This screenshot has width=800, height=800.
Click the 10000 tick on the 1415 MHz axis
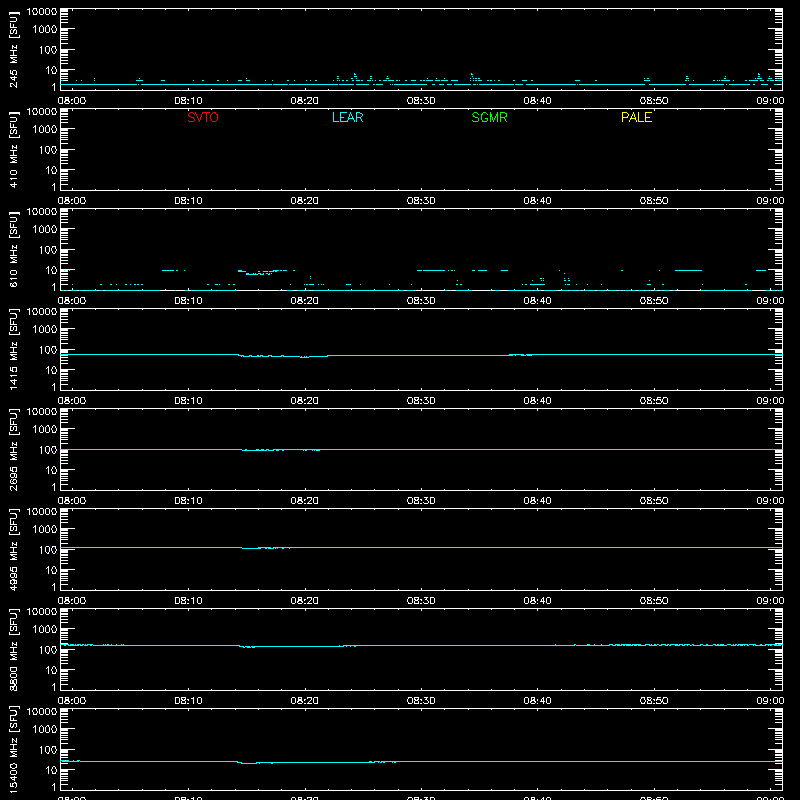coord(42,312)
